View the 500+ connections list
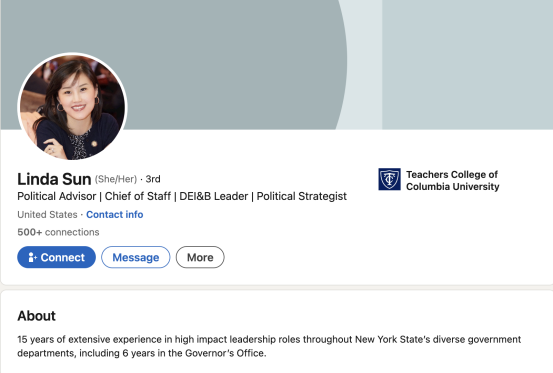This screenshot has height=373, width=553. click(58, 232)
